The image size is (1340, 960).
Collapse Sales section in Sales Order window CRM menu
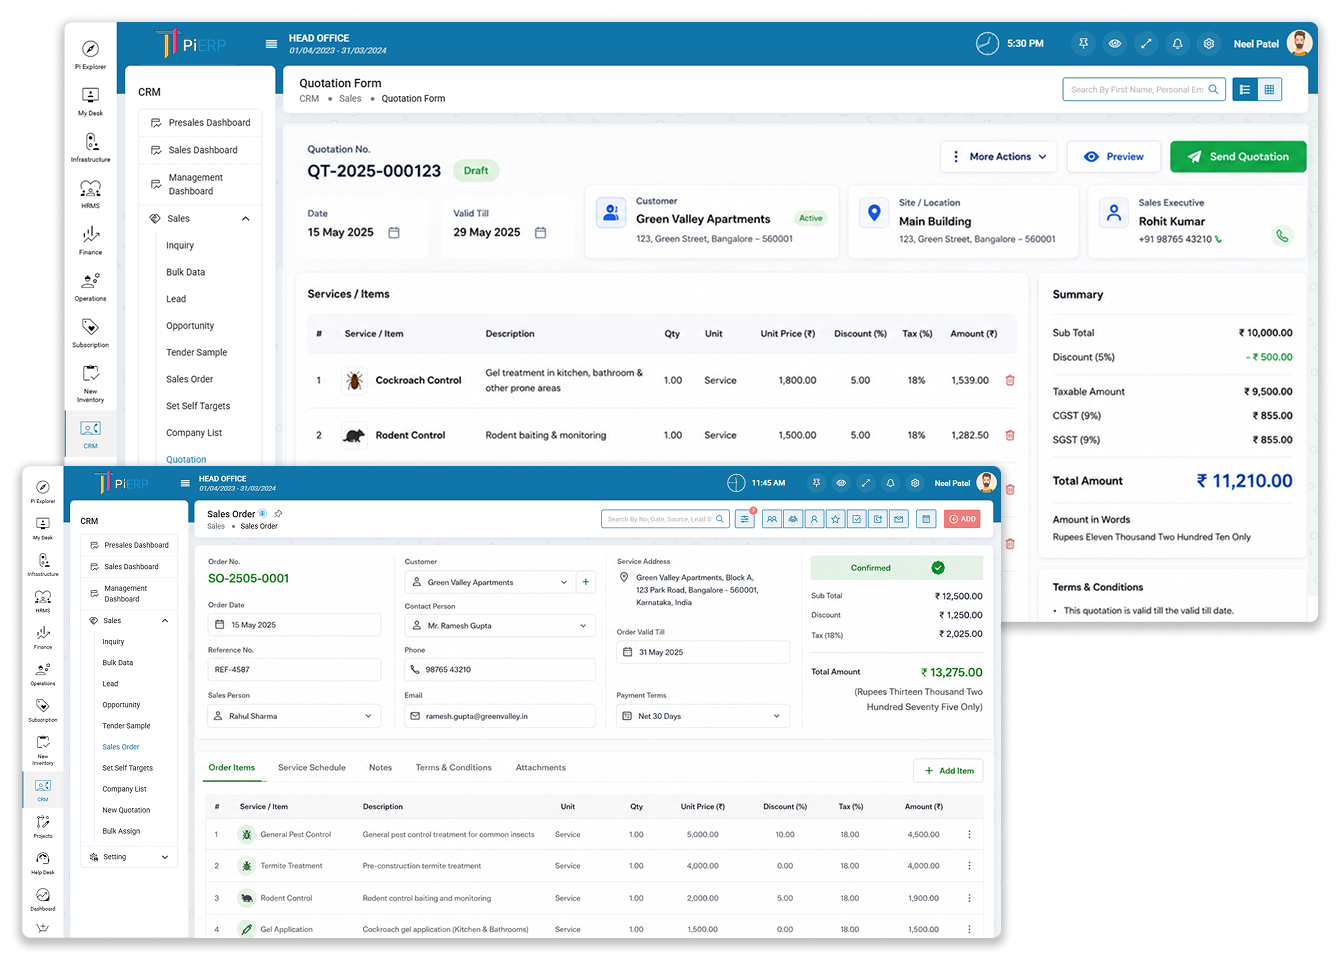[x=165, y=621]
